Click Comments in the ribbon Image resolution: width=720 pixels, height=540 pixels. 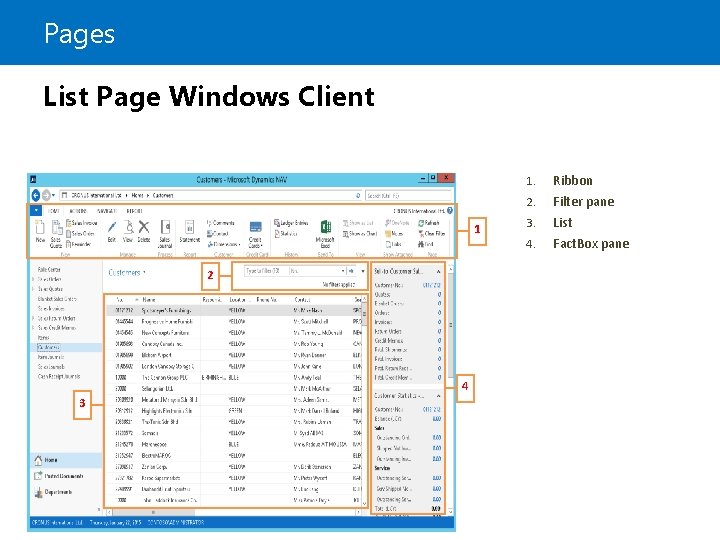coord(220,223)
